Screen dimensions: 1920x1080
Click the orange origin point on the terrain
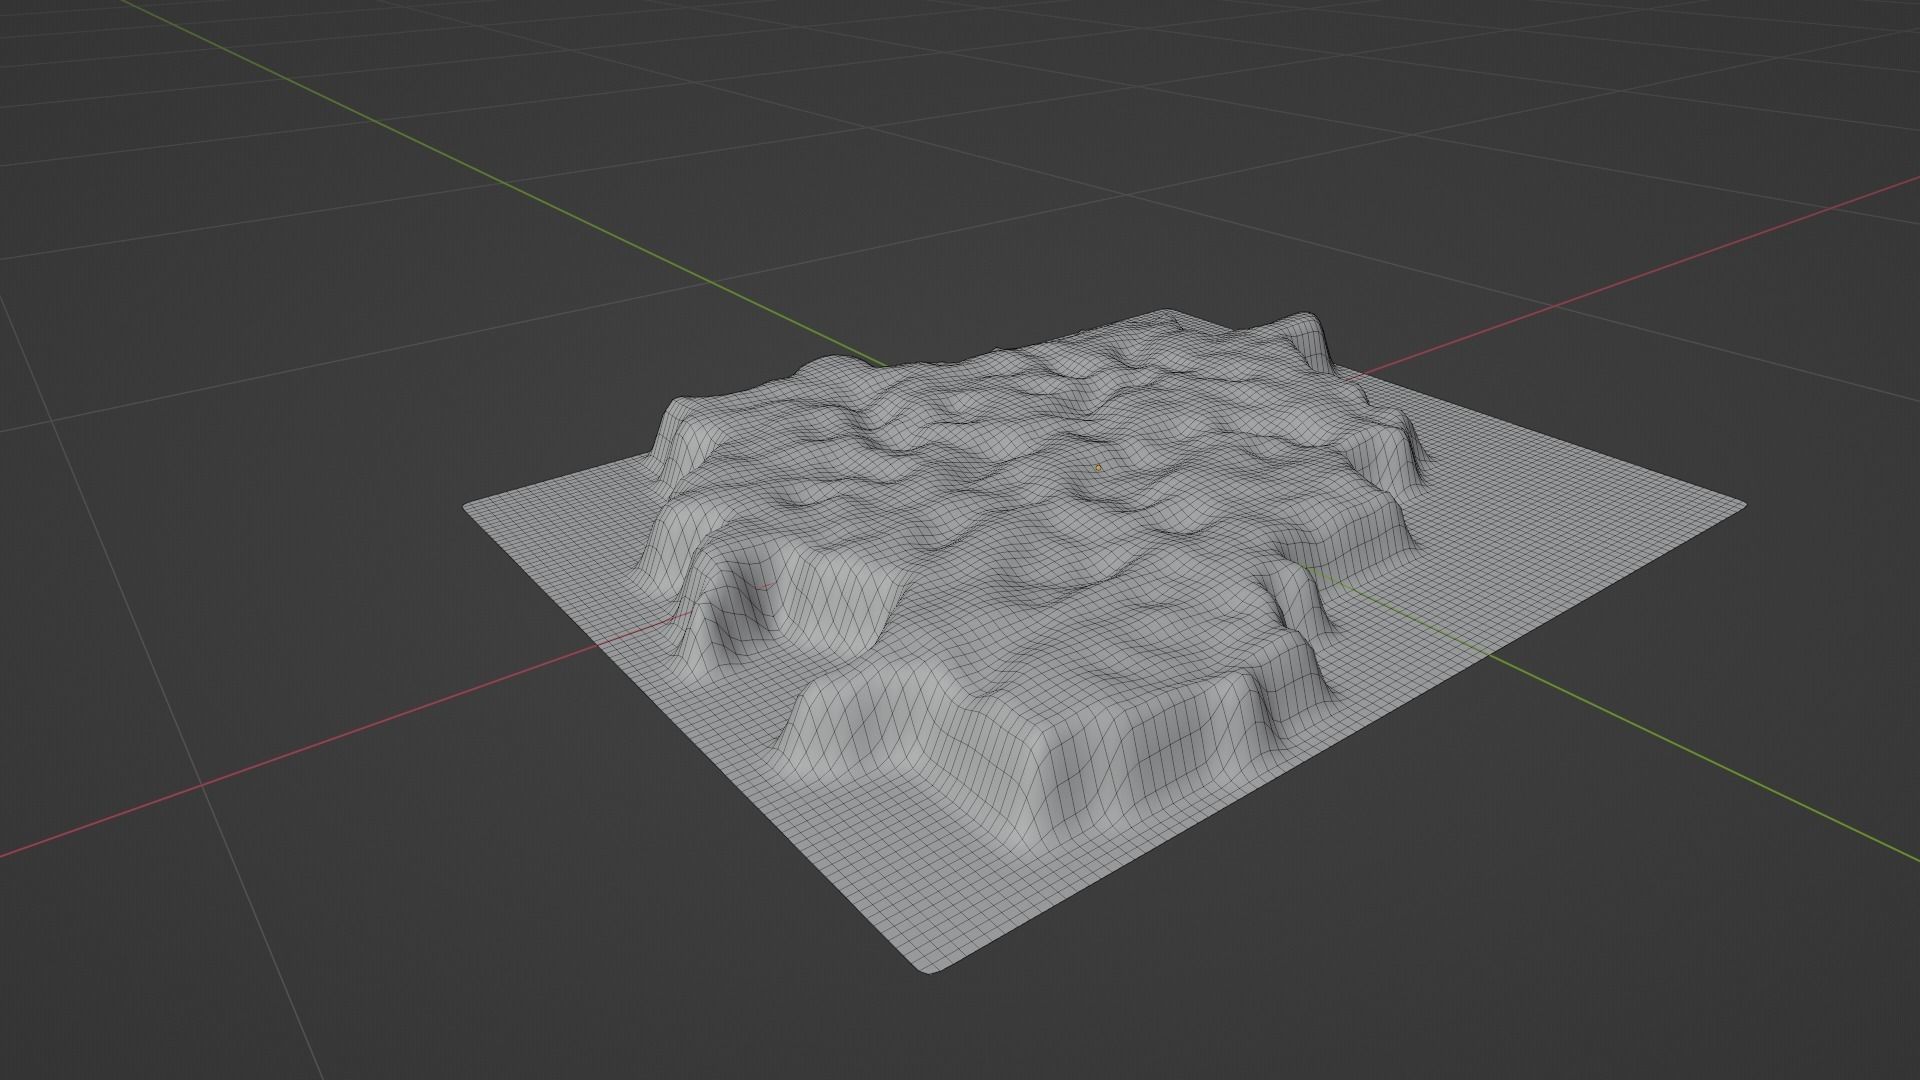coord(1098,467)
